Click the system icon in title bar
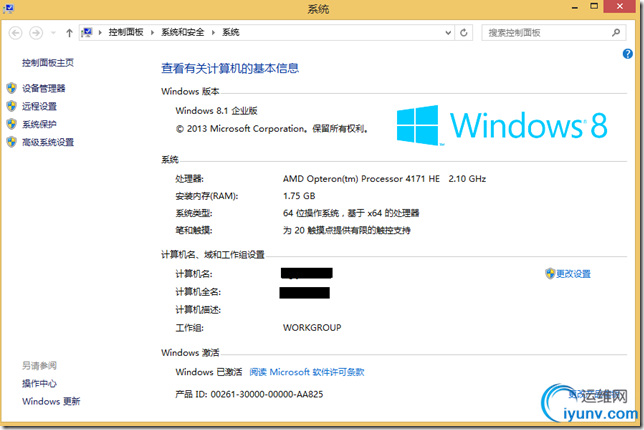 pyautogui.click(x=8, y=8)
